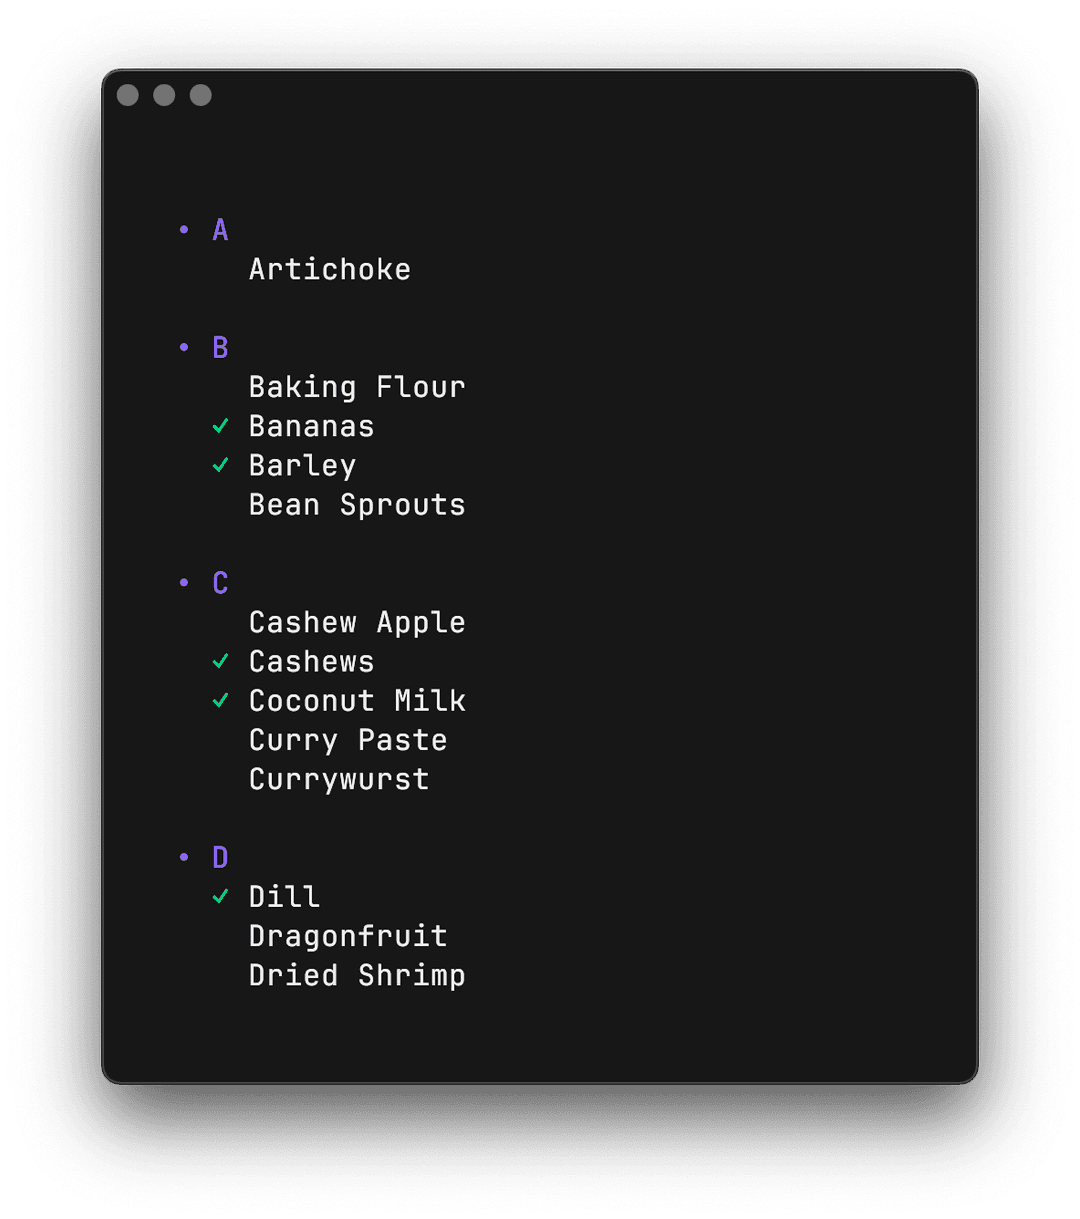This screenshot has width=1080, height=1219.
Task: Collapse the B section header
Action: pyautogui.click(x=221, y=348)
